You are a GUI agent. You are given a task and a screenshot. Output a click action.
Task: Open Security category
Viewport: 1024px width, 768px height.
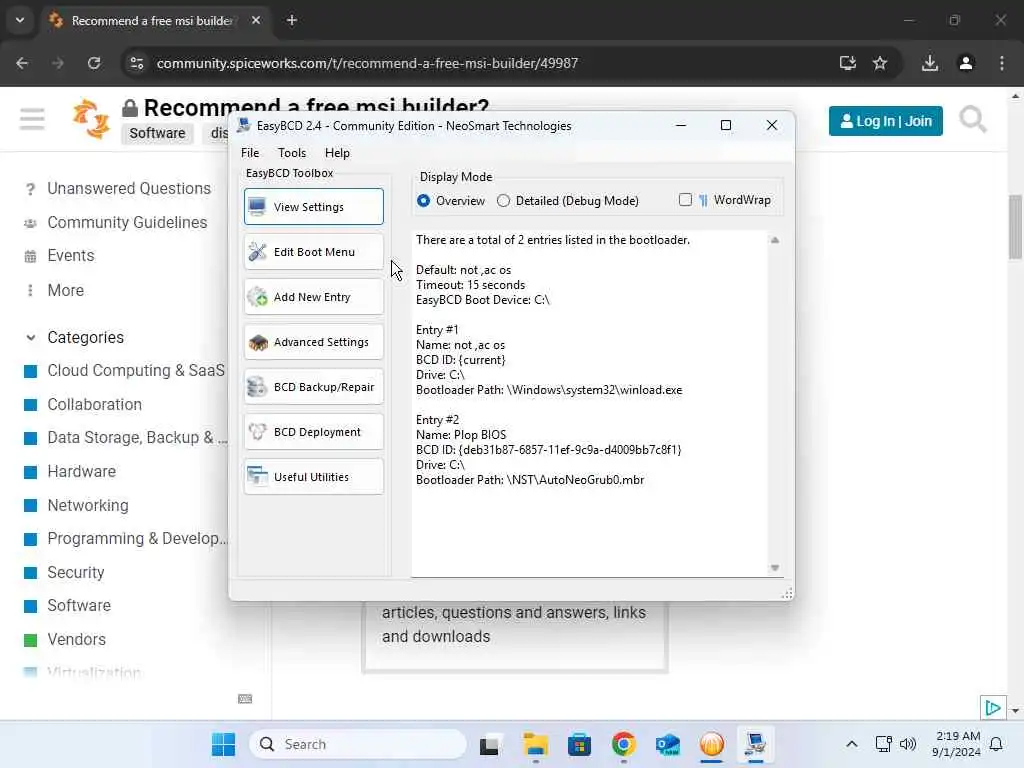coord(76,573)
